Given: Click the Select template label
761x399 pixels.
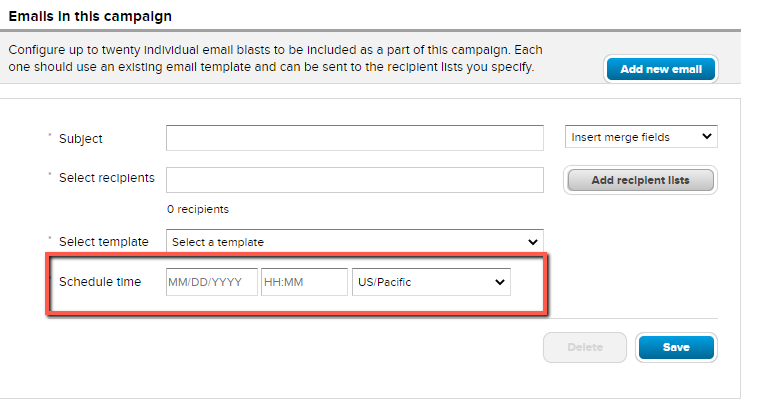Looking at the screenshot, I should [103, 242].
